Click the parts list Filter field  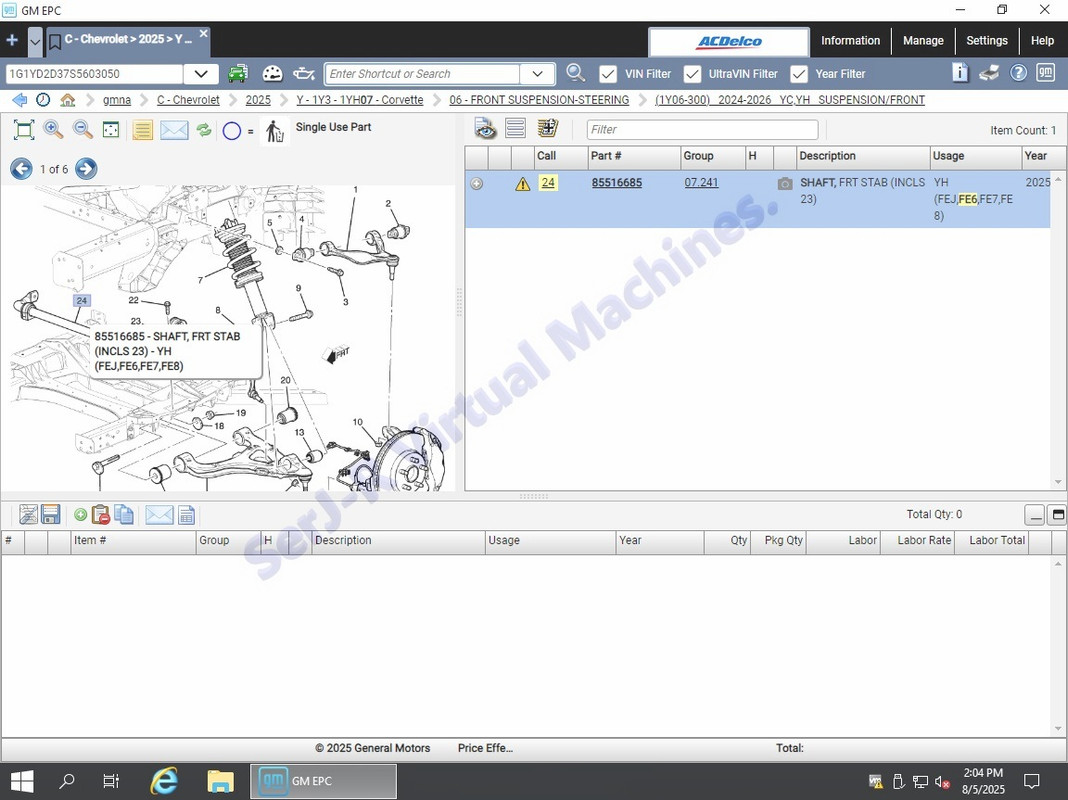702,129
